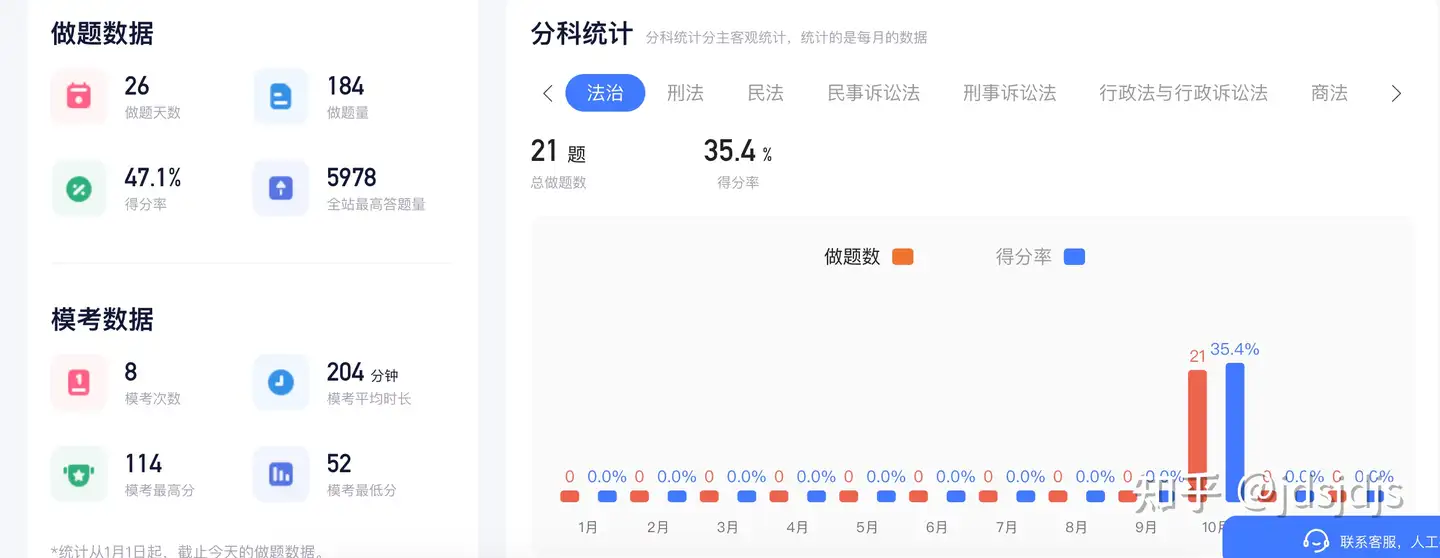Click the blue clock icon for 模考平均时长
1440x558 pixels.
pos(281,383)
